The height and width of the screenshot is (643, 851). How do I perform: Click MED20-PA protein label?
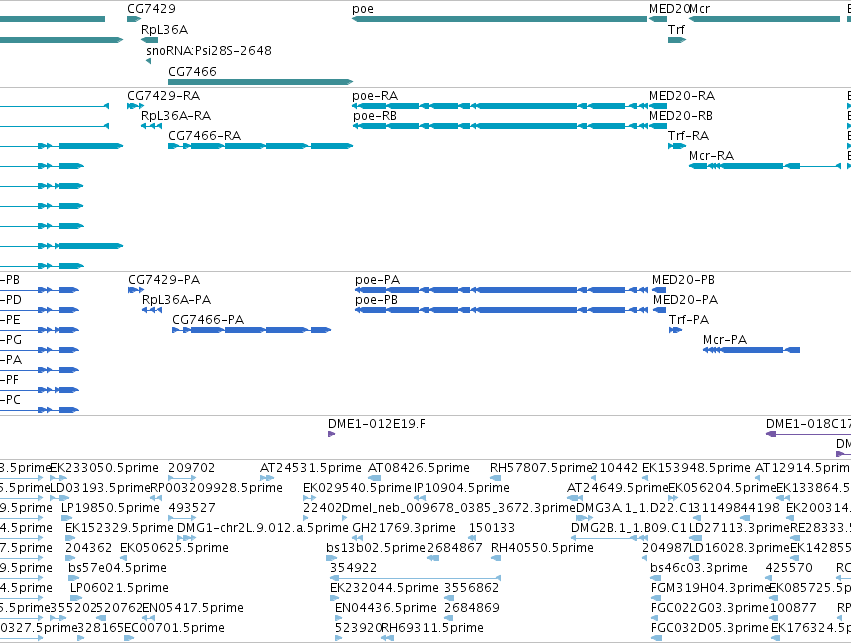pos(685,300)
